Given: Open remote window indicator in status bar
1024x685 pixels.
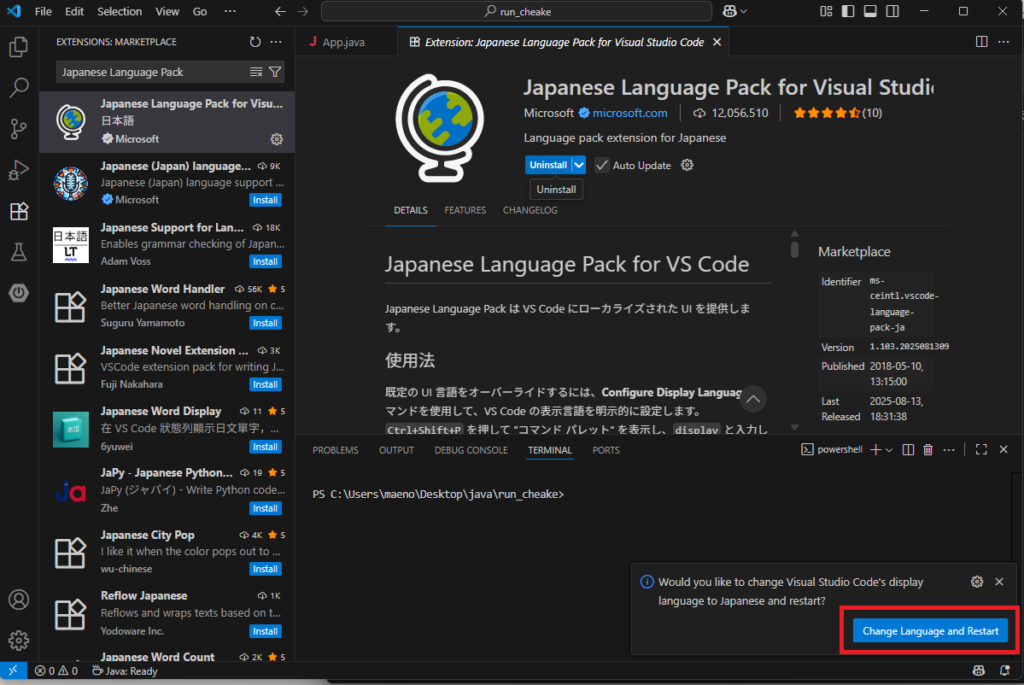Looking at the screenshot, I should pos(13,671).
